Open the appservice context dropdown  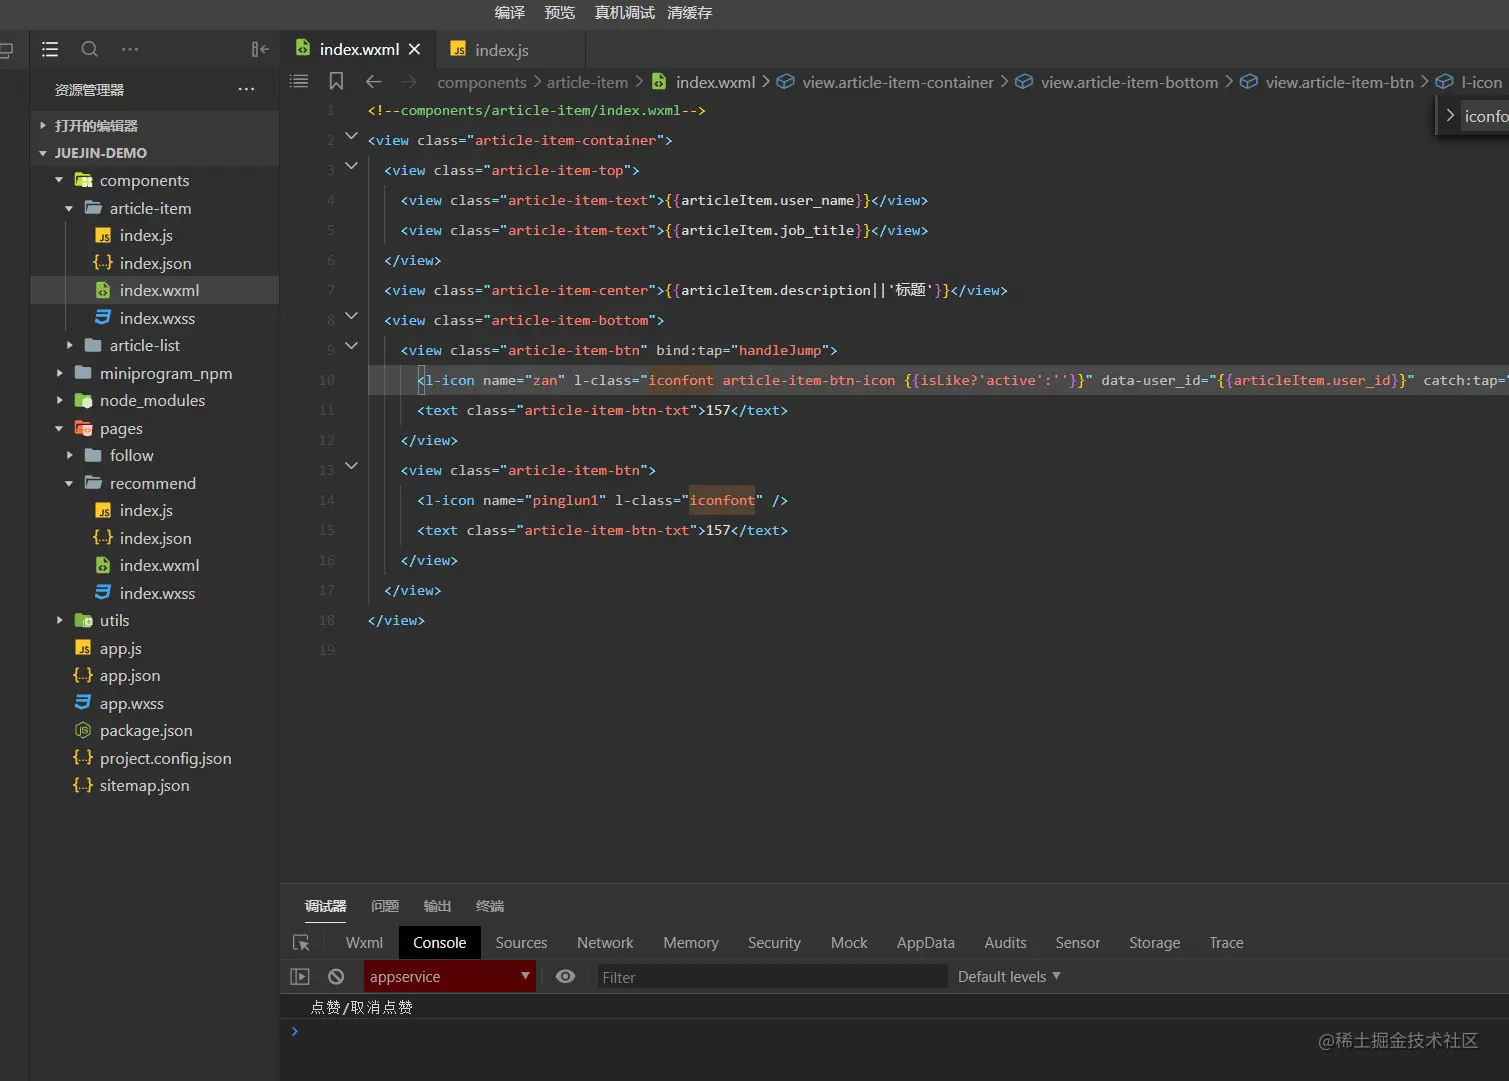click(449, 976)
